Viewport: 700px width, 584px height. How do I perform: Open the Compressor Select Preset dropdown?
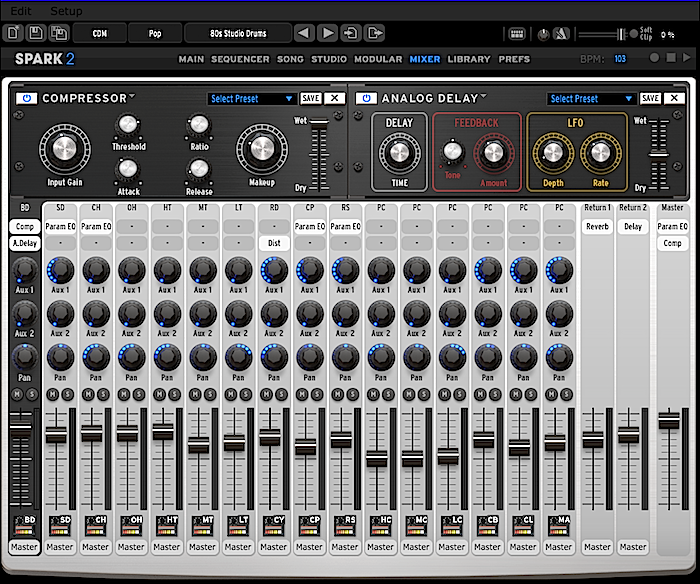point(252,98)
